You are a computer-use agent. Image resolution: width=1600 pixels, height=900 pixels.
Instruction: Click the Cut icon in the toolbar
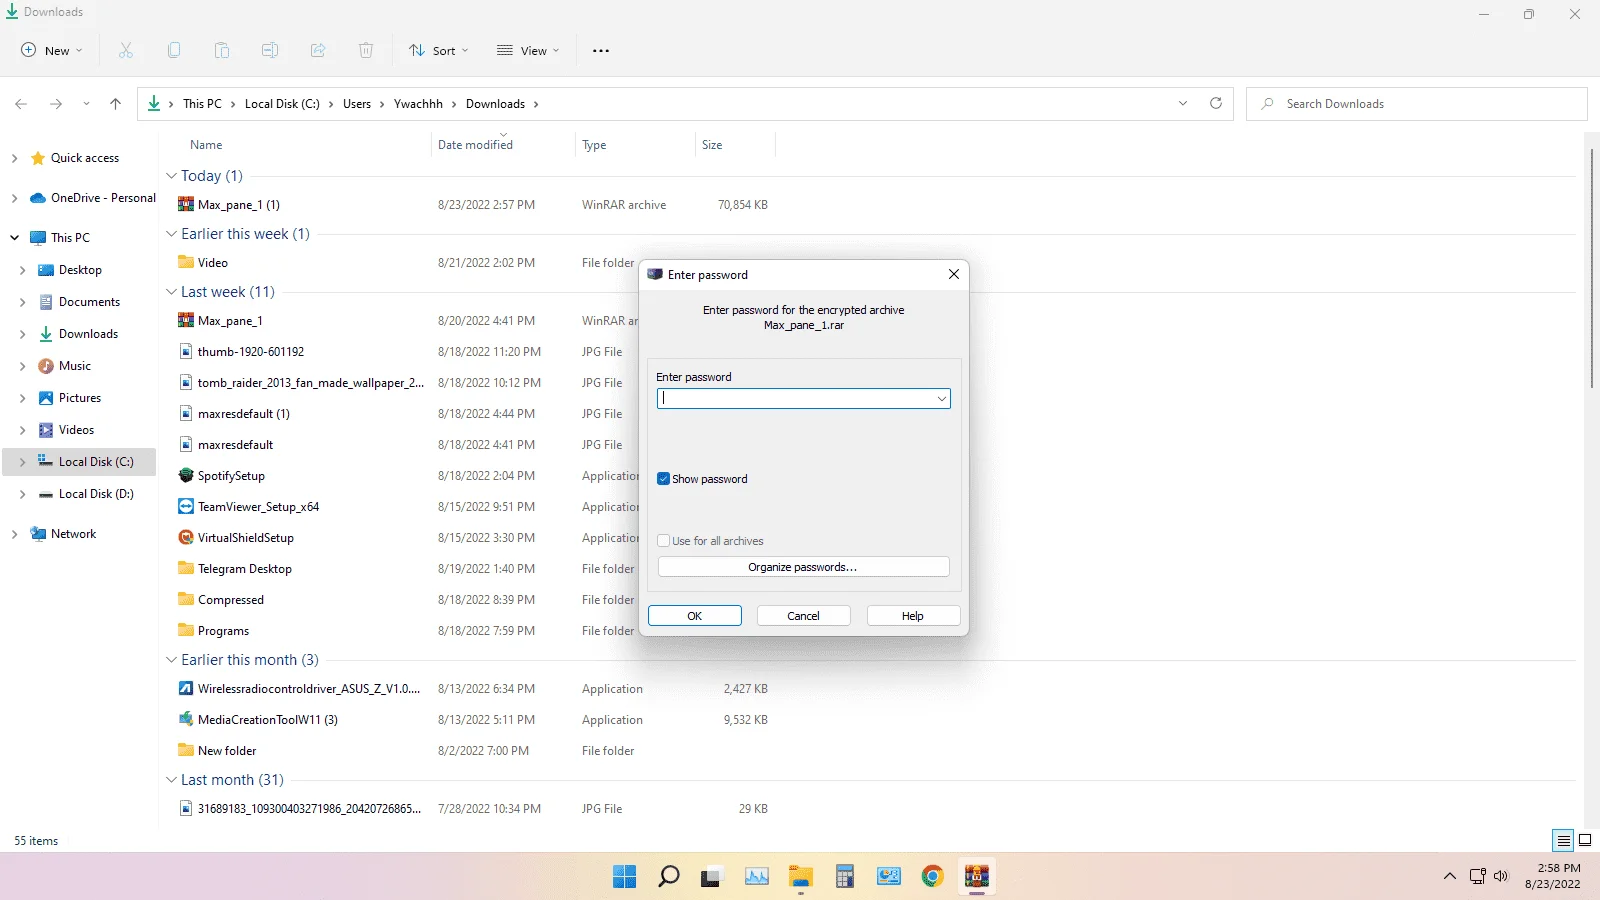pos(126,50)
